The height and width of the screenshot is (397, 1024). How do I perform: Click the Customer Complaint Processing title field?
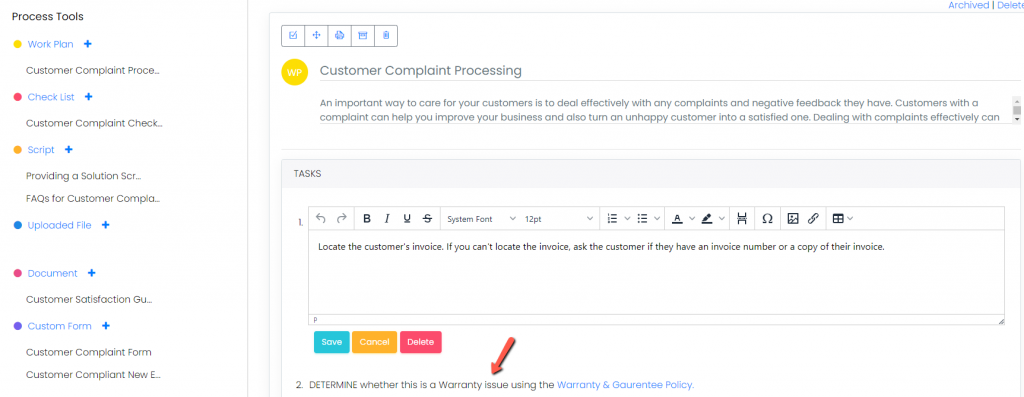669,71
